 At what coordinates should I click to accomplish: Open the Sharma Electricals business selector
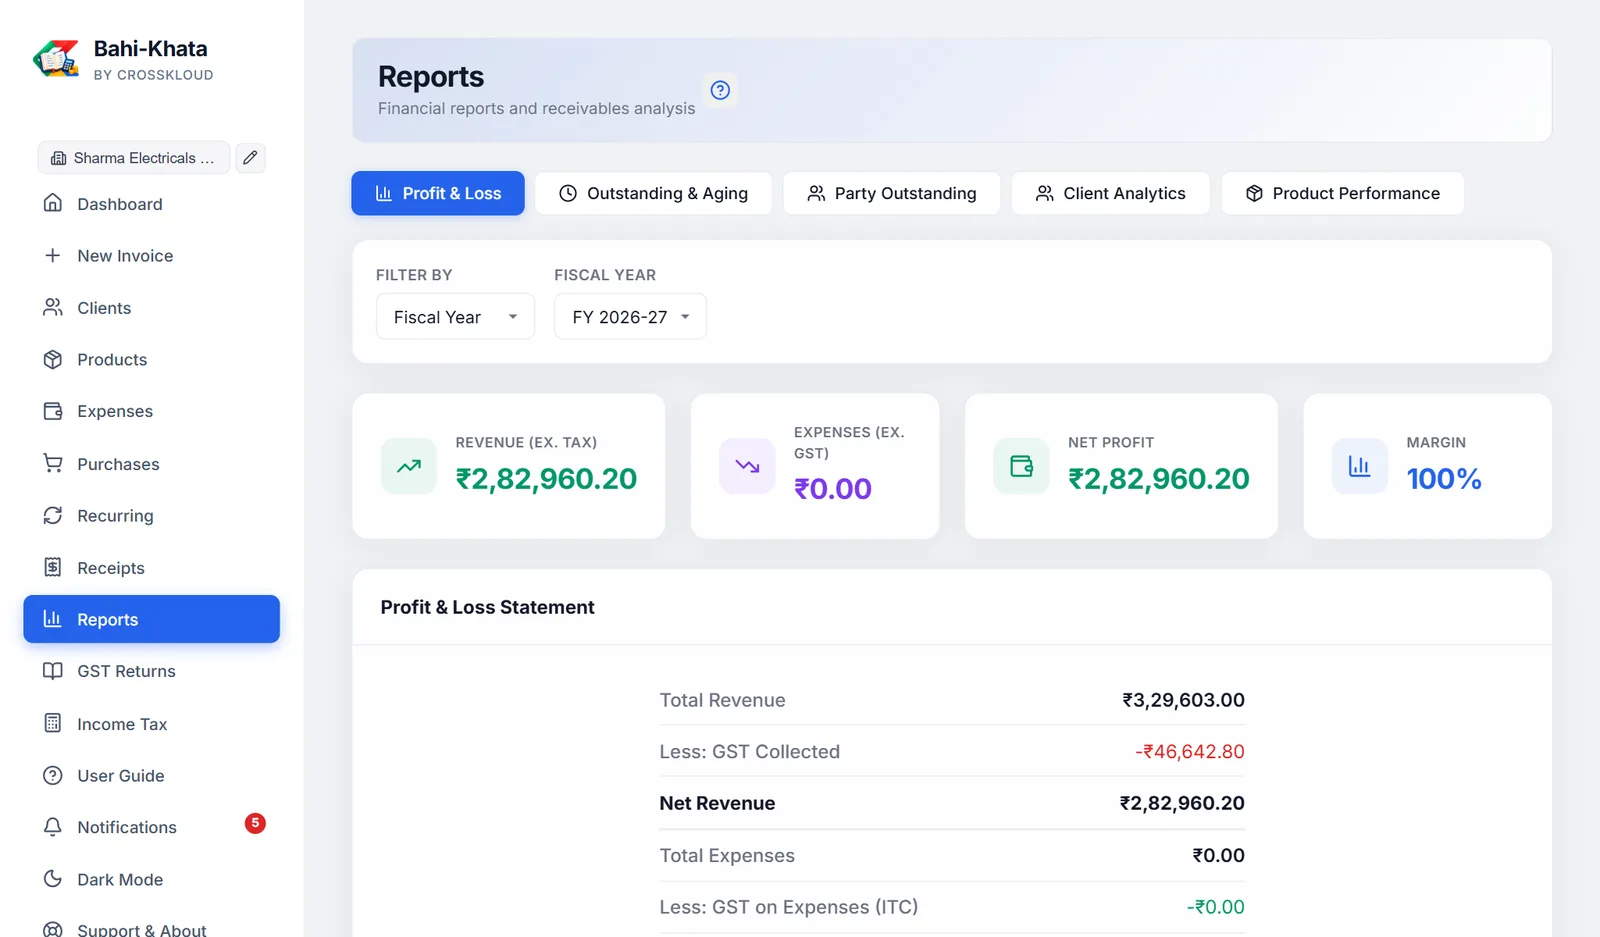point(134,158)
